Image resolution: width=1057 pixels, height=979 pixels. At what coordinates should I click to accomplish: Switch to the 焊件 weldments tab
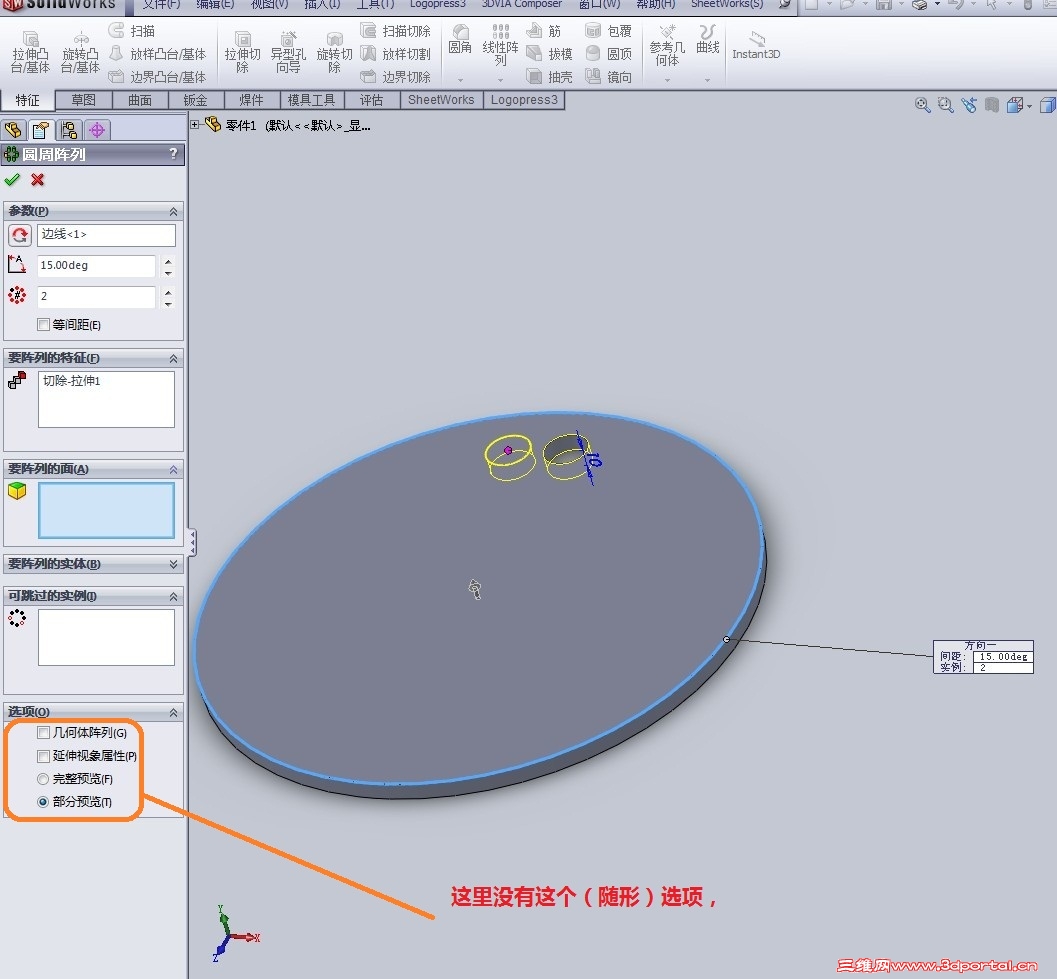(x=251, y=100)
